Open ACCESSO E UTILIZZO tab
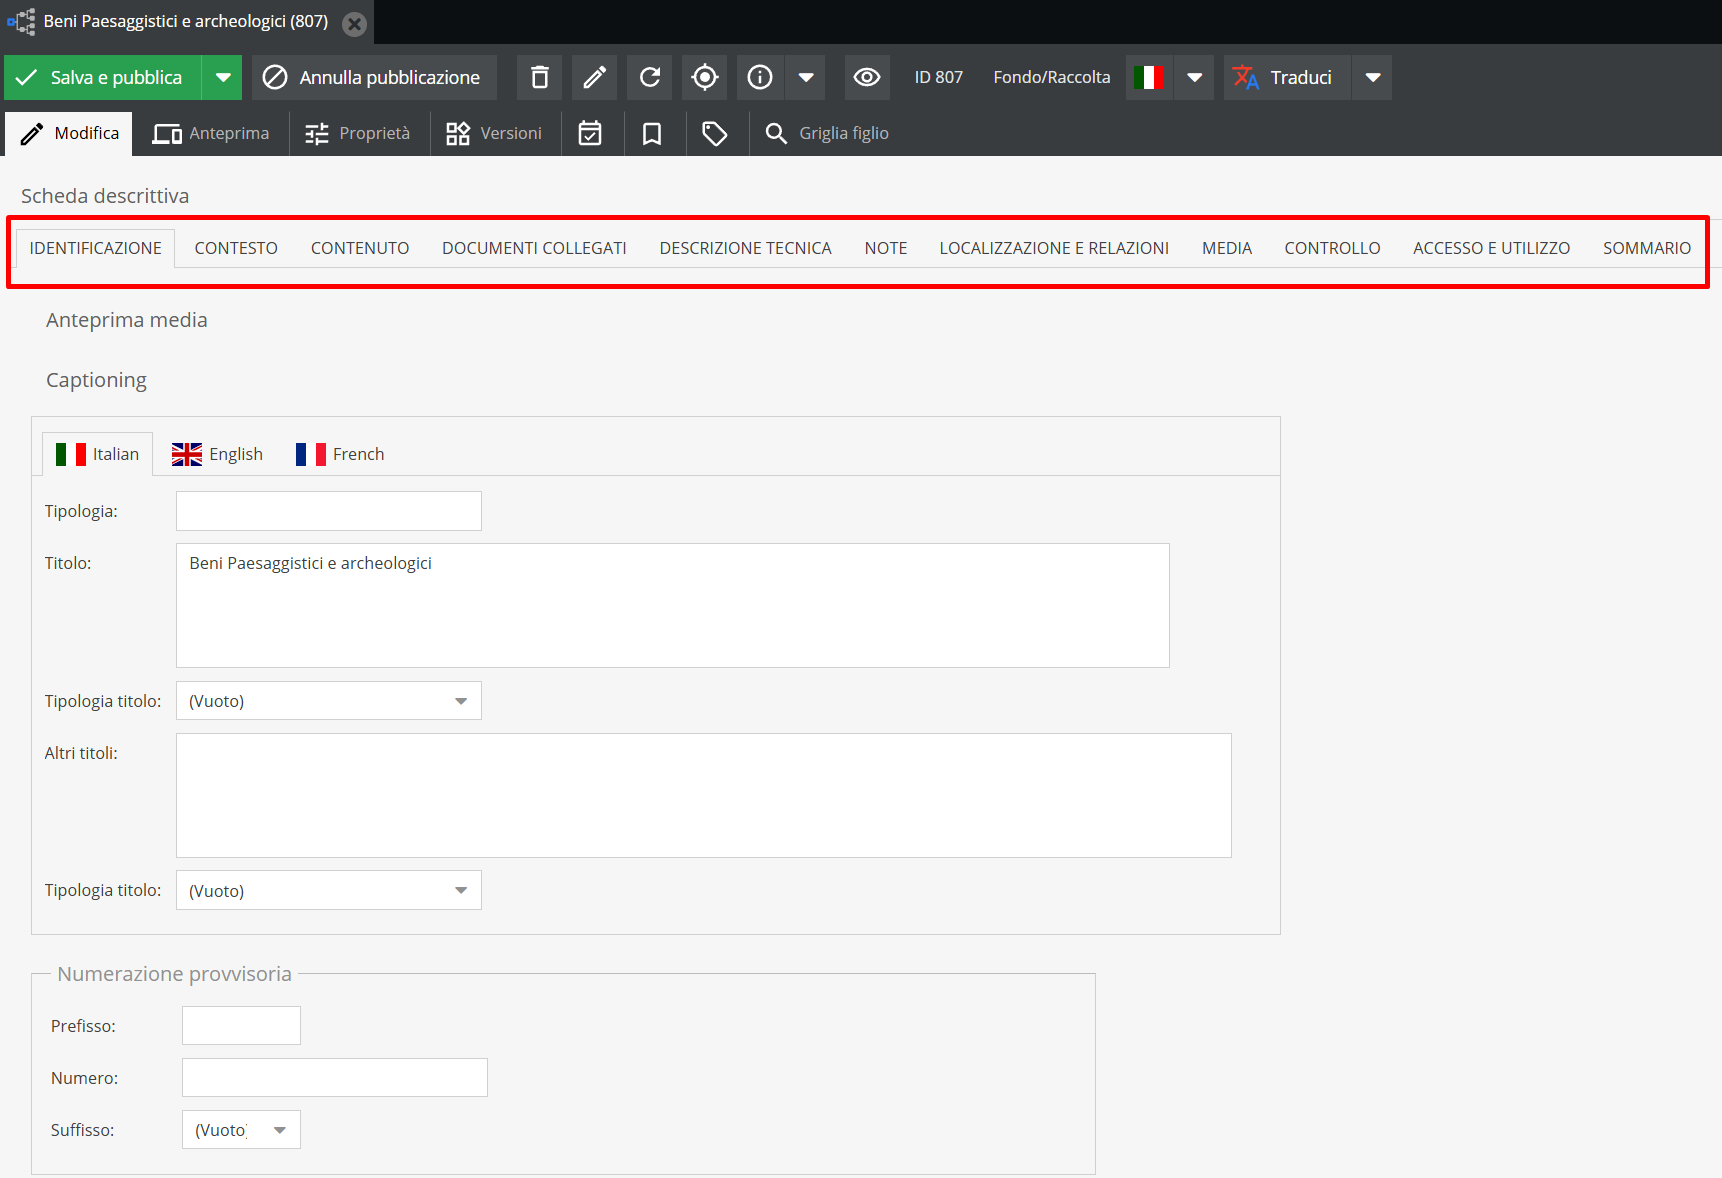 coord(1491,248)
